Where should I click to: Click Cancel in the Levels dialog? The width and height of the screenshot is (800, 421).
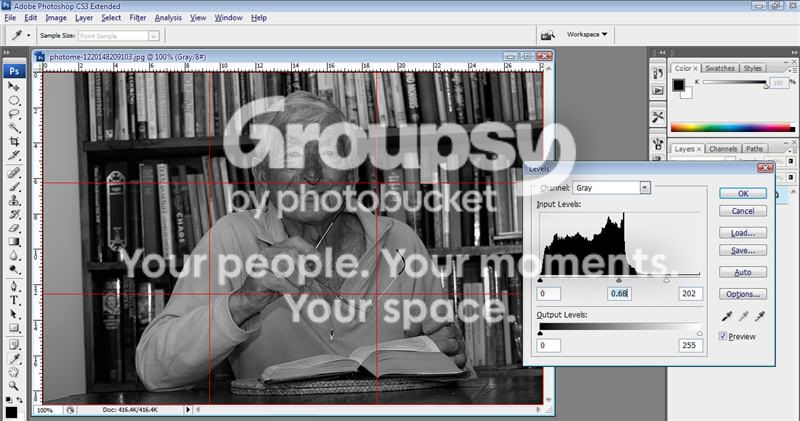pyautogui.click(x=743, y=211)
